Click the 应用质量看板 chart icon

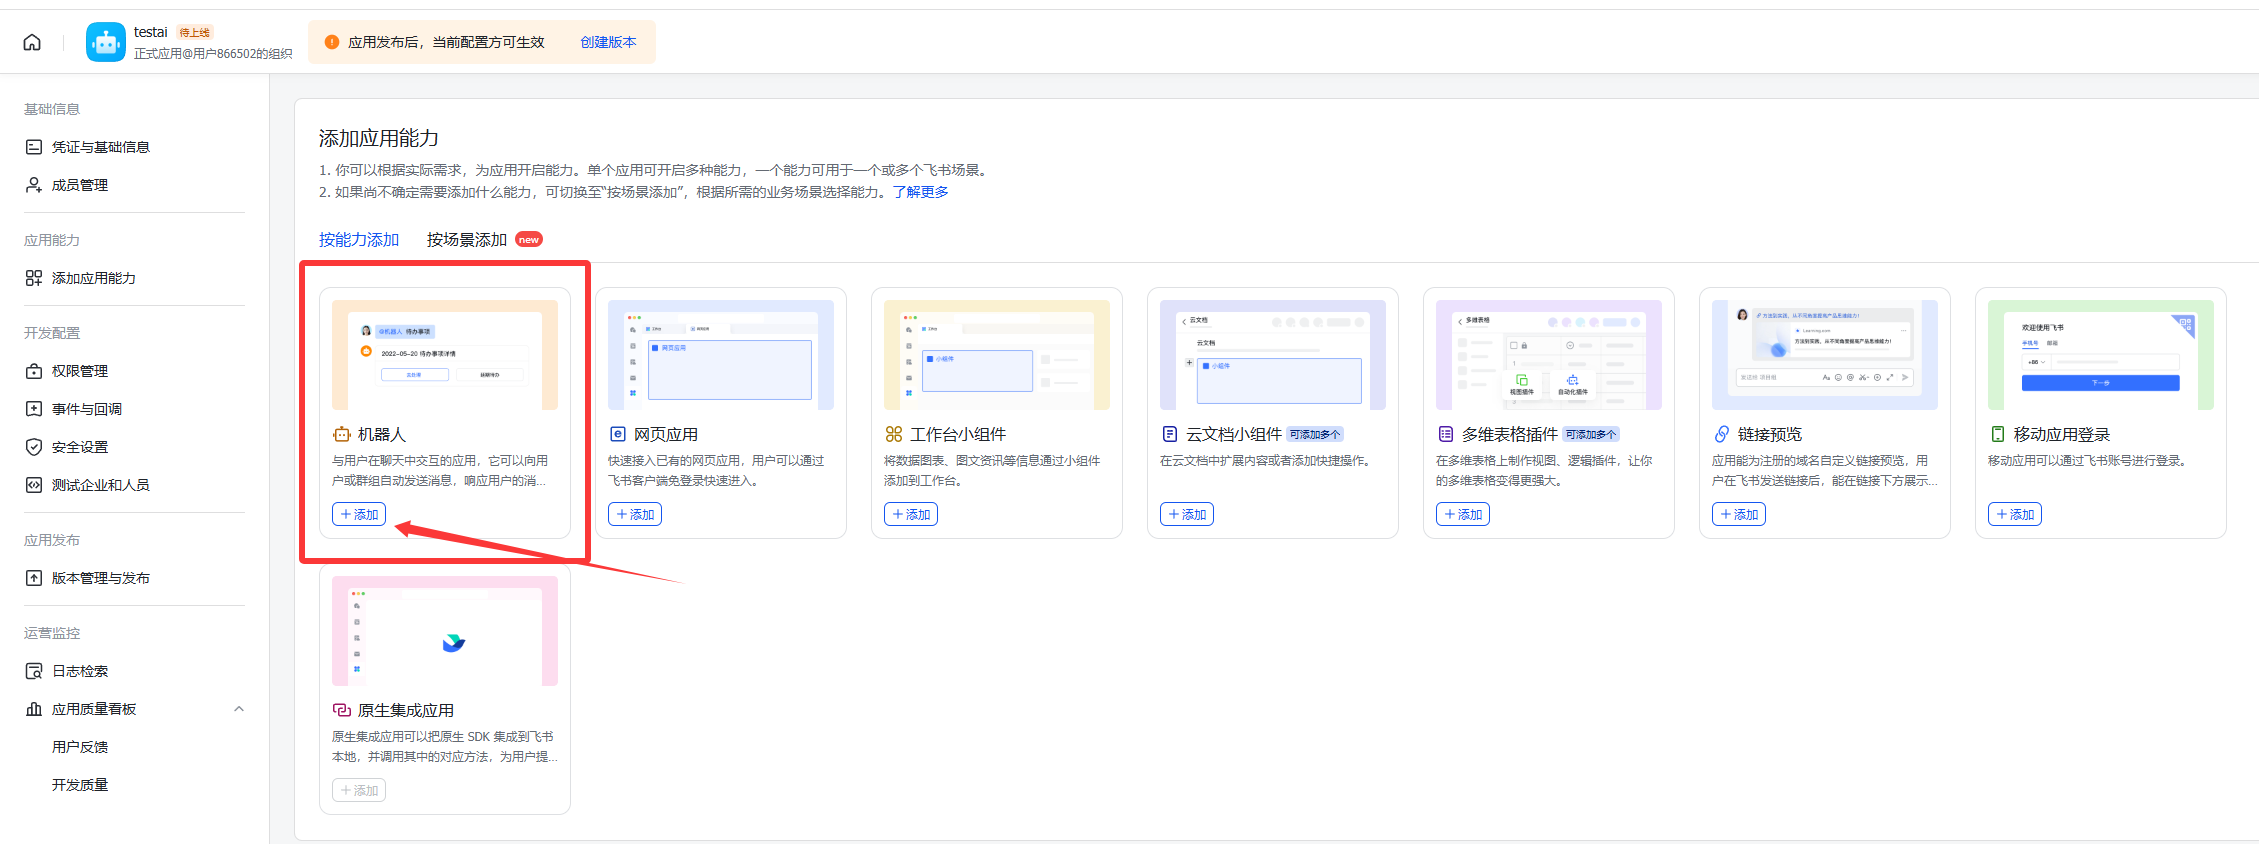[34, 709]
